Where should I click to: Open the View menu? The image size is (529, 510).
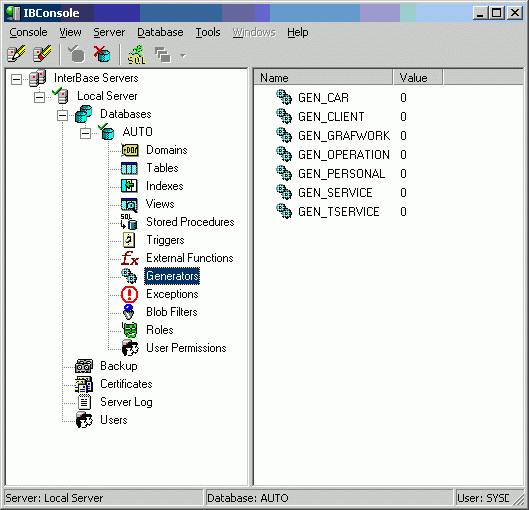click(70, 32)
